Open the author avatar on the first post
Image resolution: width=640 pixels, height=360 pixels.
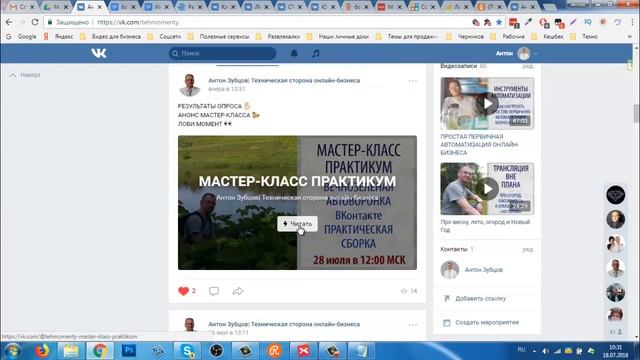point(190,85)
